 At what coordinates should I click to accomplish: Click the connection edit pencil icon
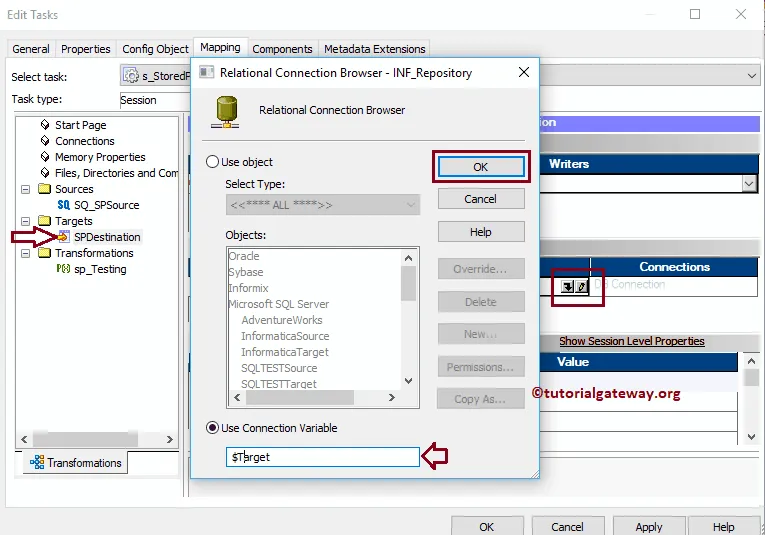tap(581, 286)
